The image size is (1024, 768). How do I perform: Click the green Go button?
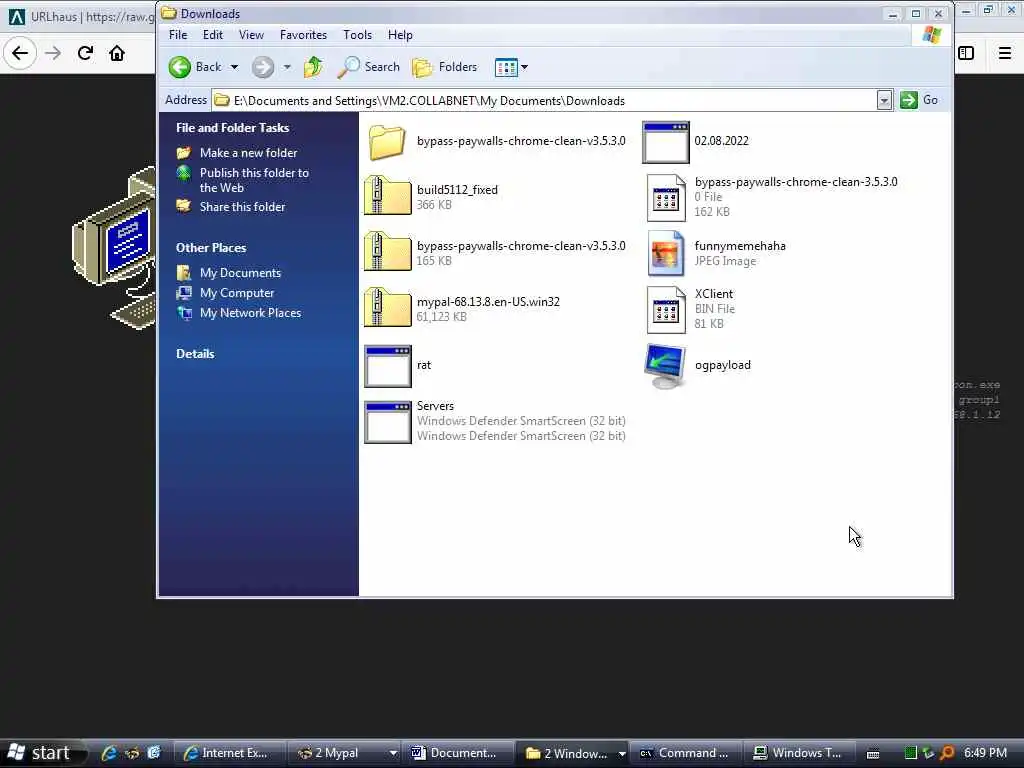click(x=919, y=100)
